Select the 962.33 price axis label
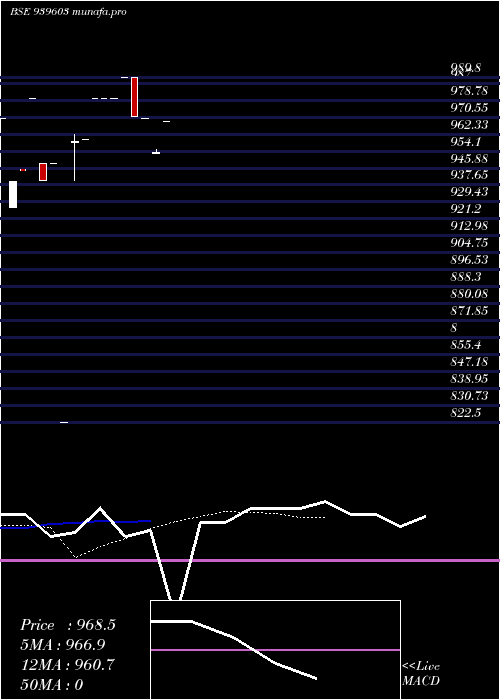This screenshot has height=700, width=500. [469, 125]
